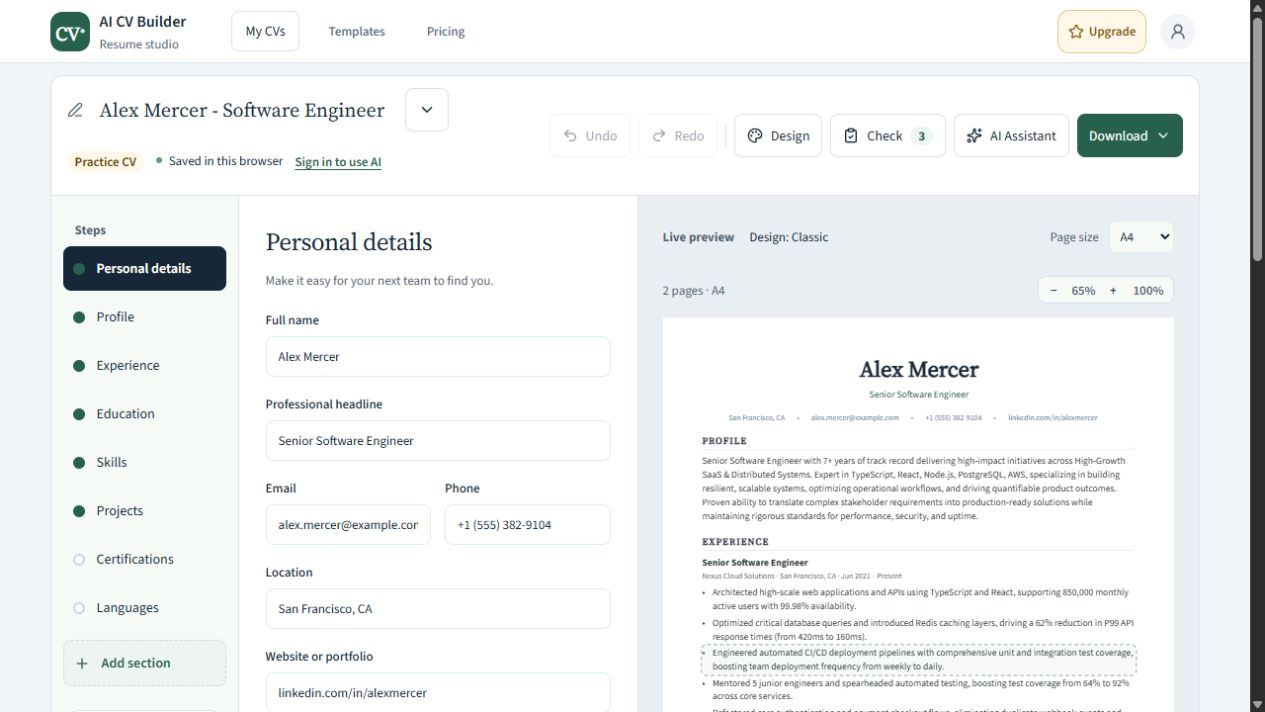This screenshot has width=1265, height=712.
Task: Go to the Education step
Action: coord(145,414)
